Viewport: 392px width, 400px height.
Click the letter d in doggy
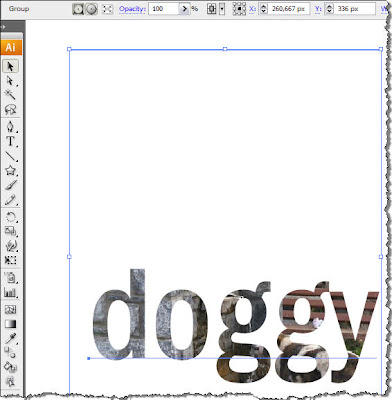pyautogui.click(x=119, y=314)
